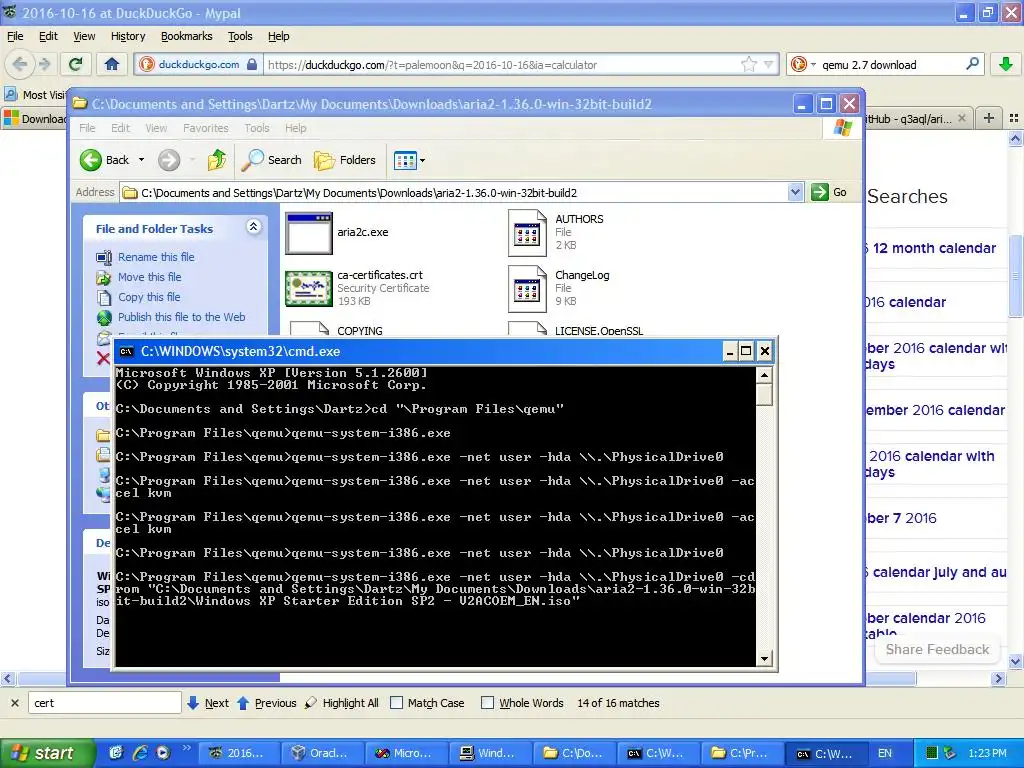Click Explorer Forward arrow button

tap(169, 160)
